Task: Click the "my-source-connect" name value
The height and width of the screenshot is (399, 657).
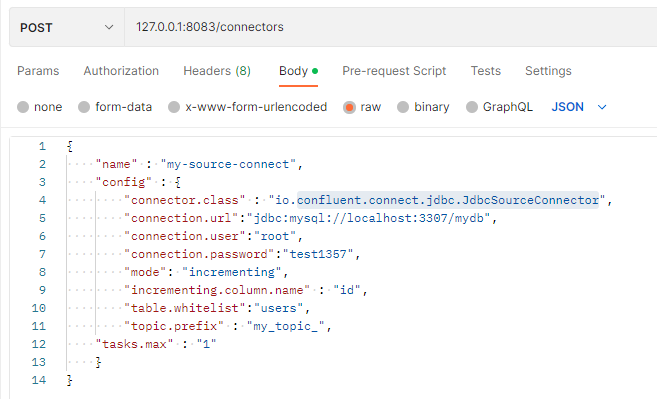Action: (228, 164)
